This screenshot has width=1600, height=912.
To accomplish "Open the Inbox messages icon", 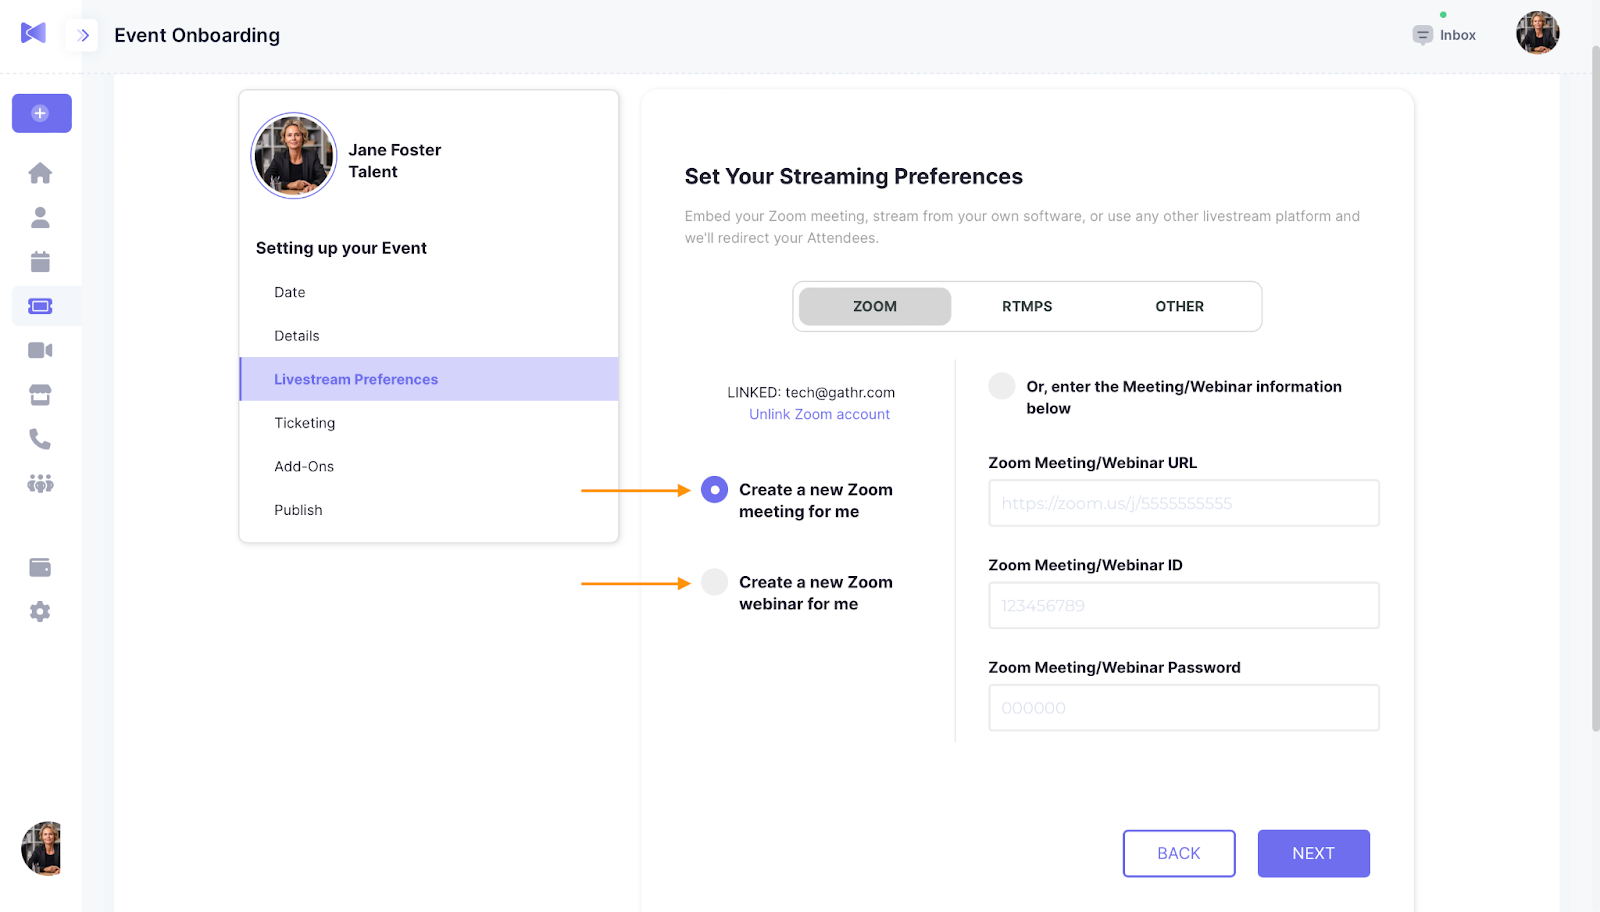I will click(x=1422, y=35).
